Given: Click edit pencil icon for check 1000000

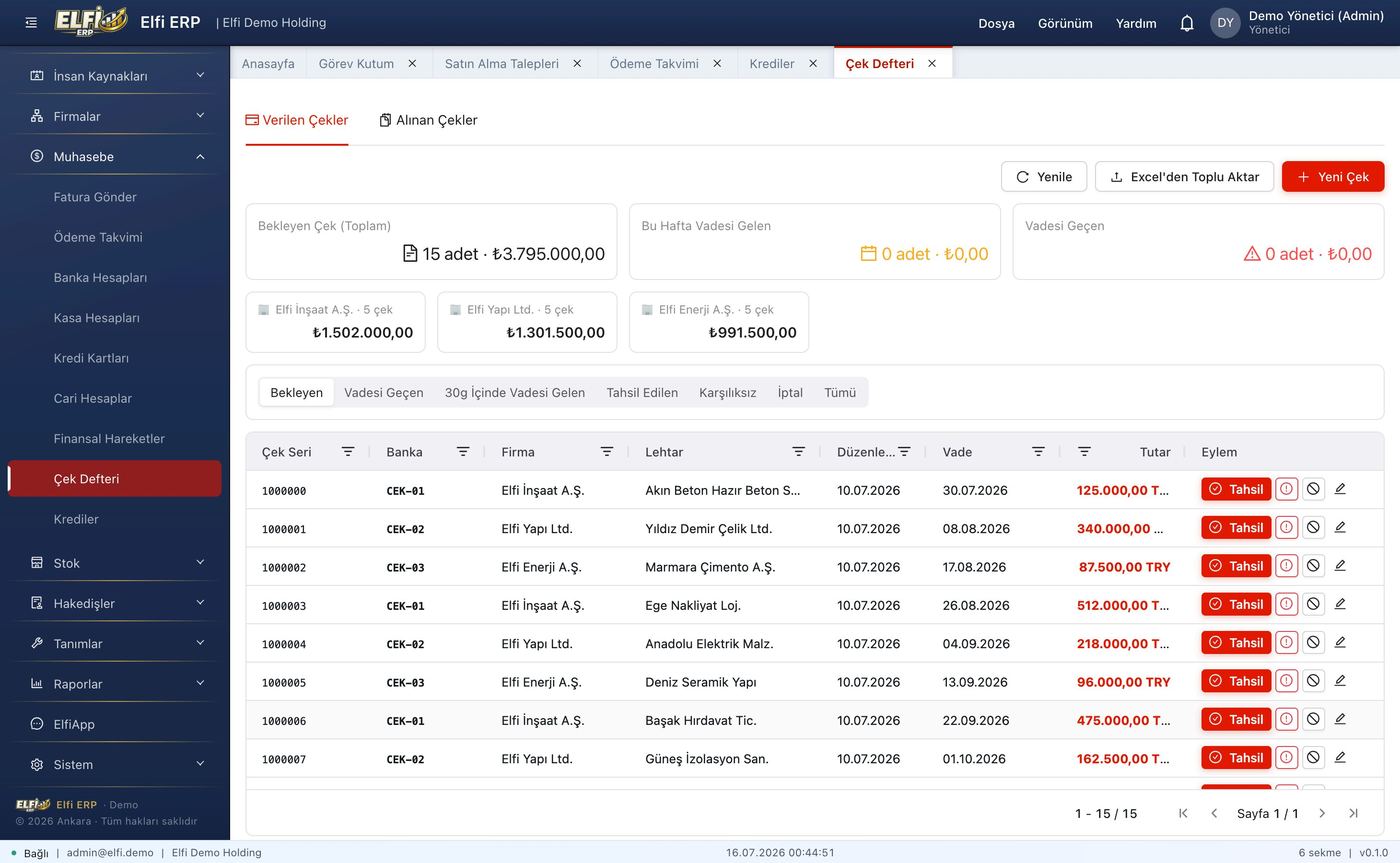Looking at the screenshot, I should (x=1340, y=489).
